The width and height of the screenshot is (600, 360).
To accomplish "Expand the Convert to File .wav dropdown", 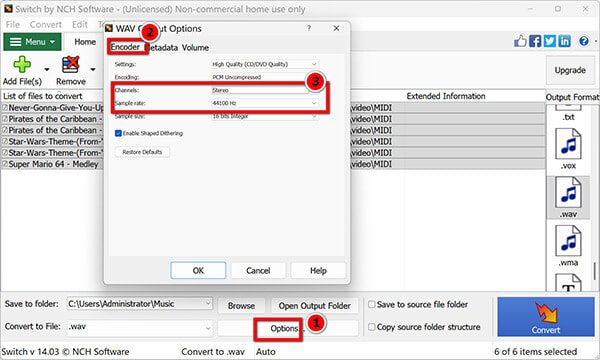I will pos(208,328).
